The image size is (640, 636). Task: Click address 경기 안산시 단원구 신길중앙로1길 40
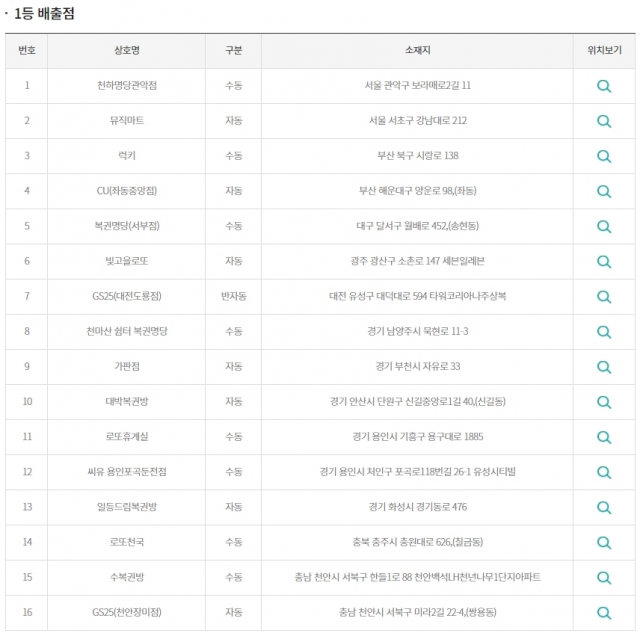[402, 401]
